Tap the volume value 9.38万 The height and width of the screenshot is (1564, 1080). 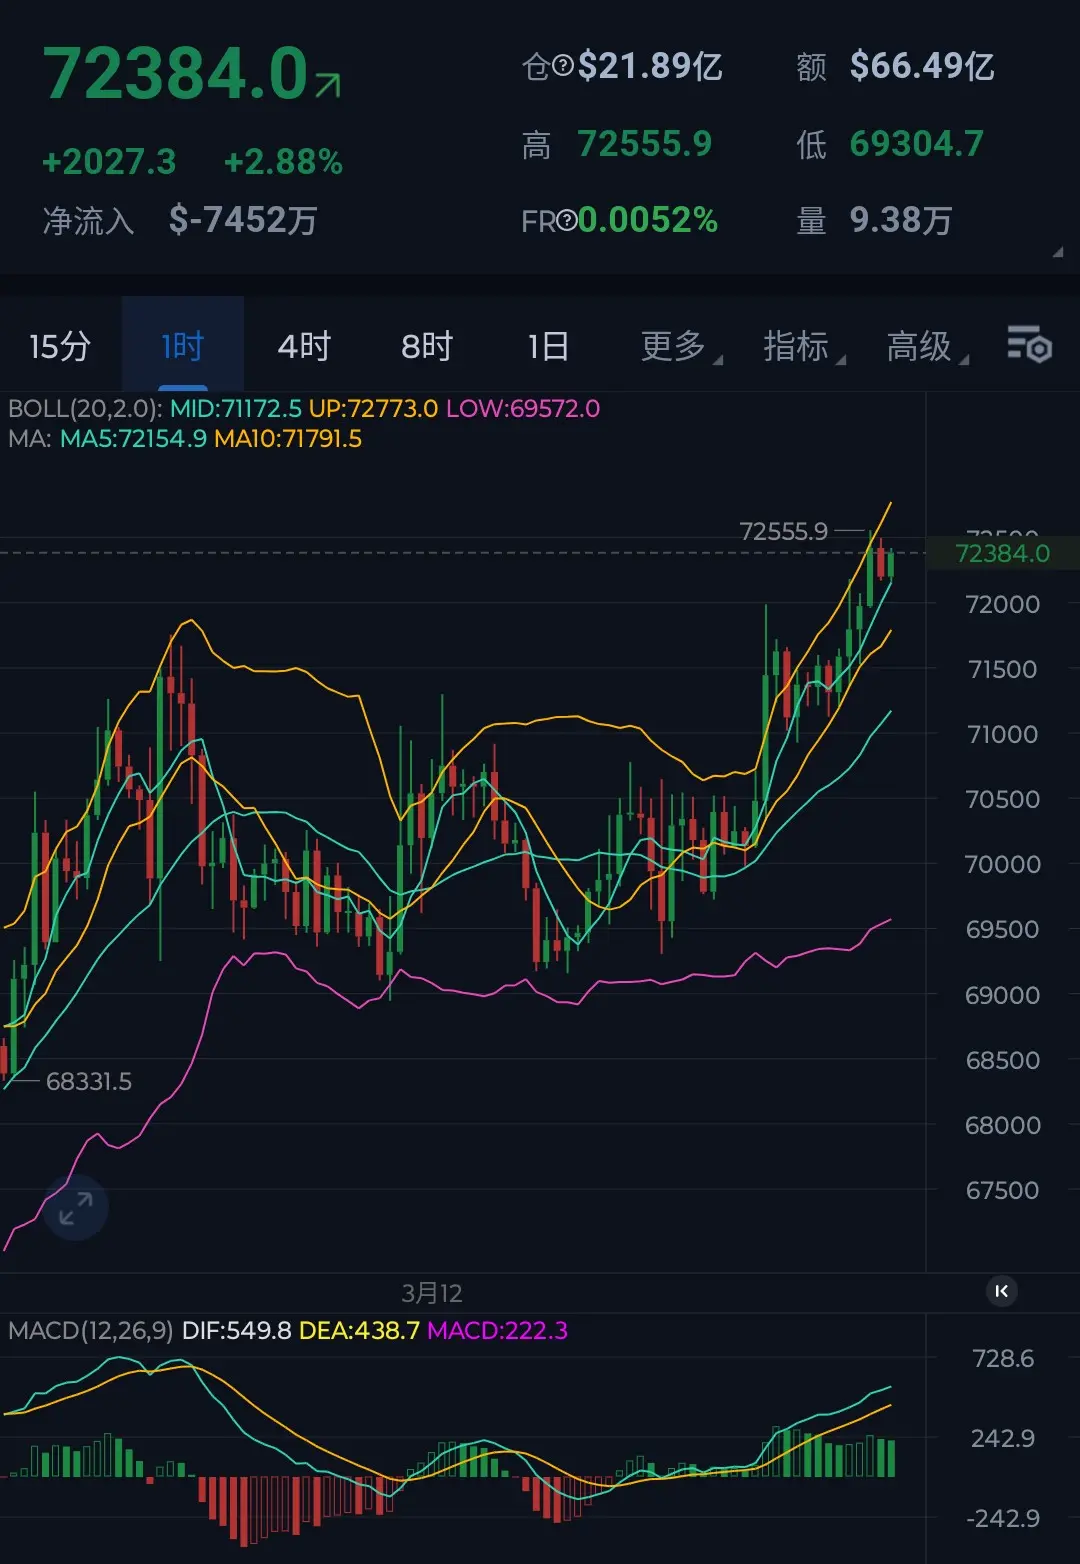(x=901, y=220)
